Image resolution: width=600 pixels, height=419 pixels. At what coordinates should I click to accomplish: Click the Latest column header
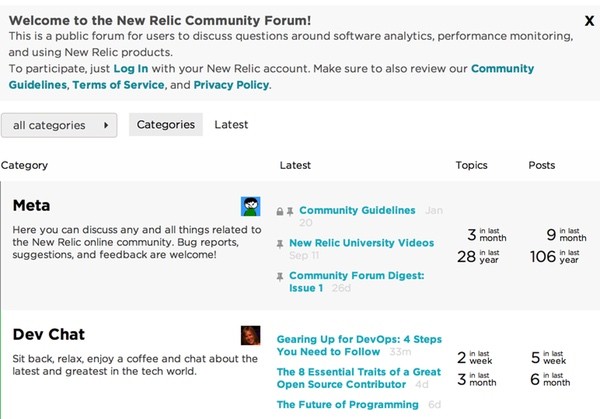point(295,165)
